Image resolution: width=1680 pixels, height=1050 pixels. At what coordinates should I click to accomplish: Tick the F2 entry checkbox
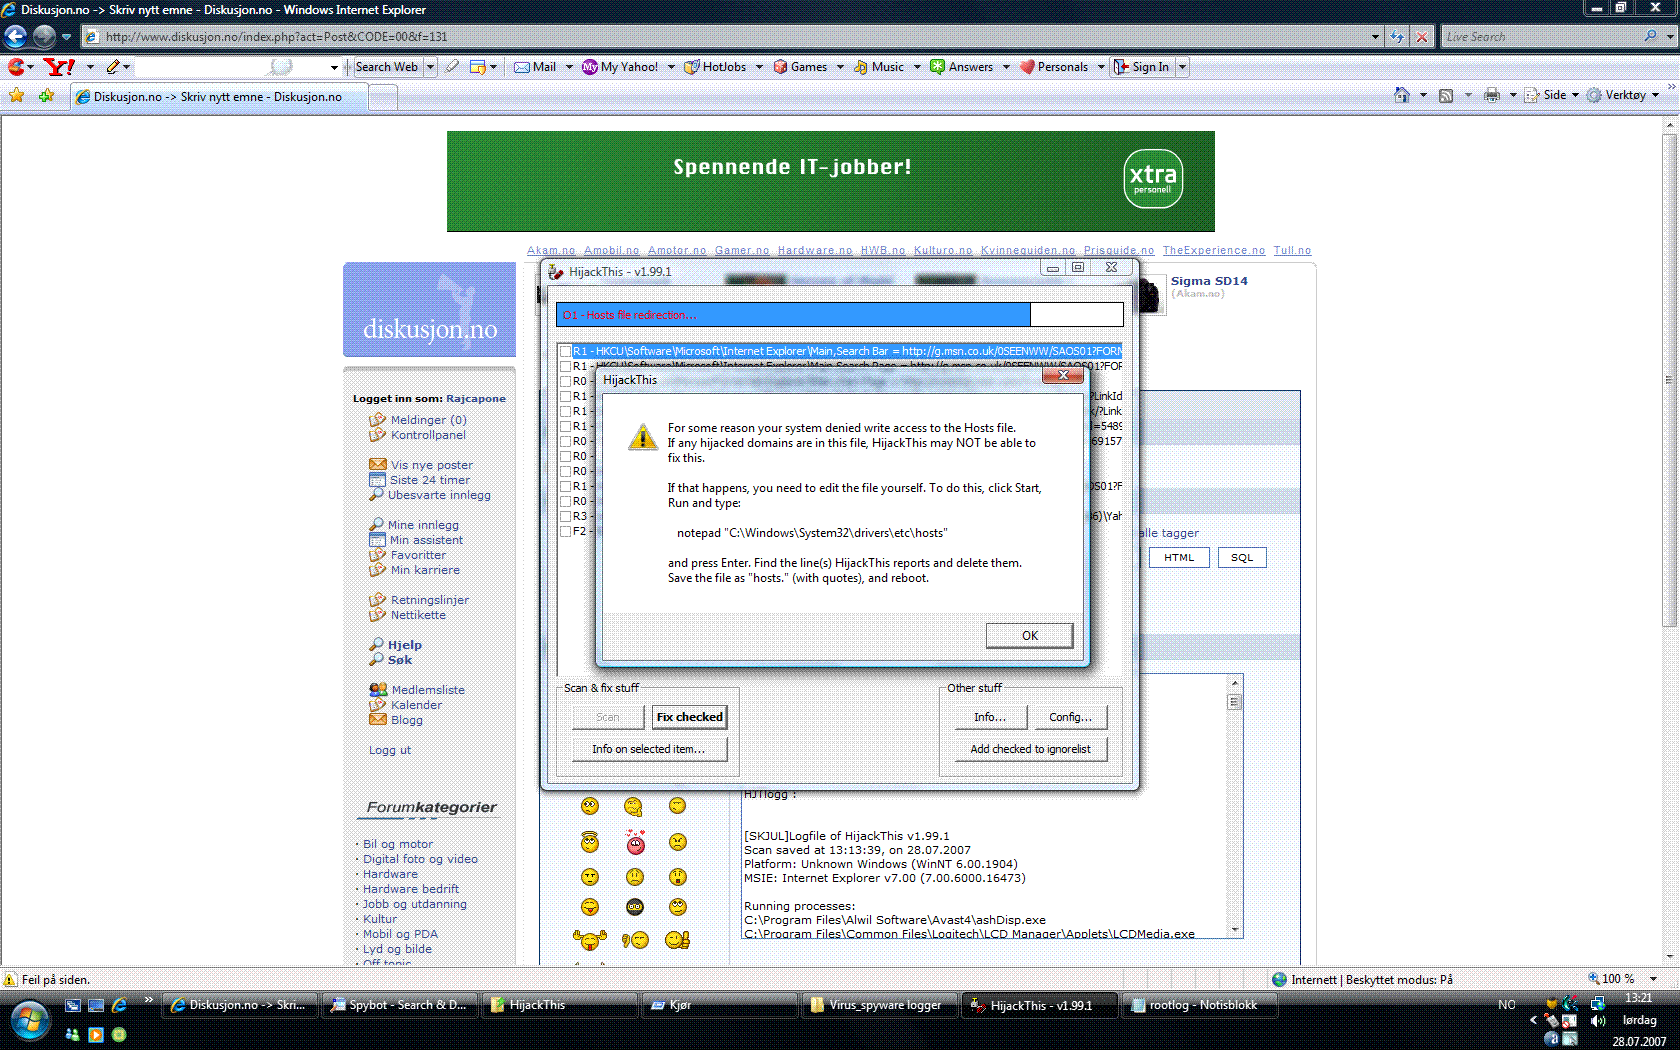pyautogui.click(x=566, y=532)
